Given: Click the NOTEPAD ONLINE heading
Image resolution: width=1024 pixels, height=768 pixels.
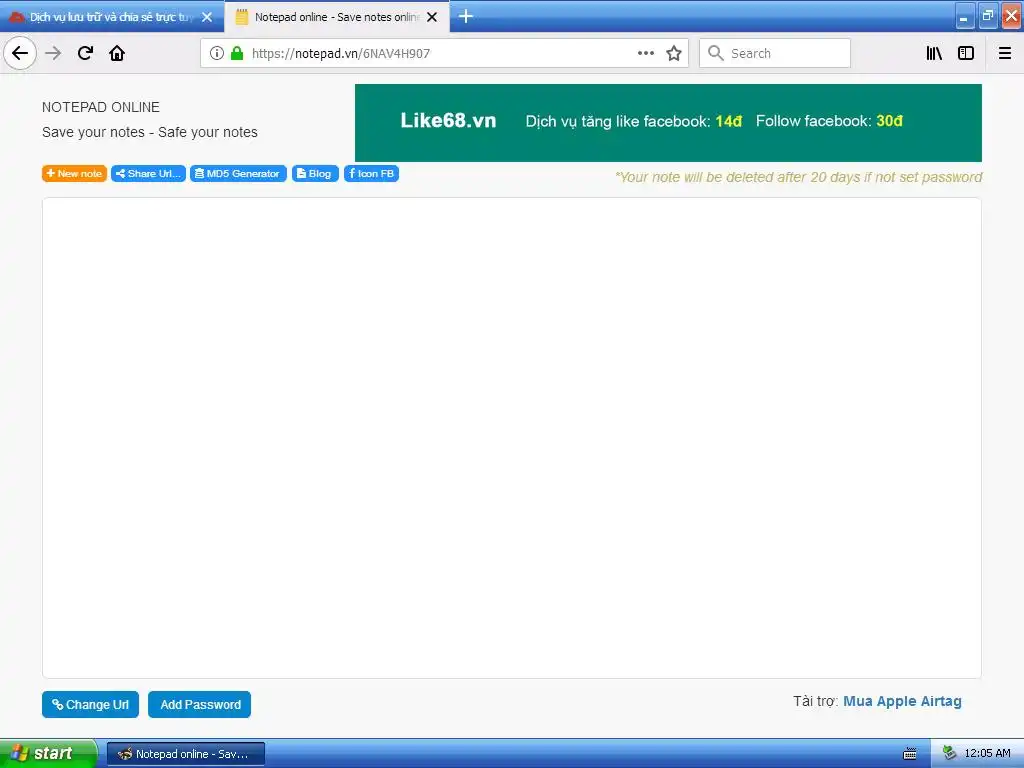Looking at the screenshot, I should (x=101, y=107).
